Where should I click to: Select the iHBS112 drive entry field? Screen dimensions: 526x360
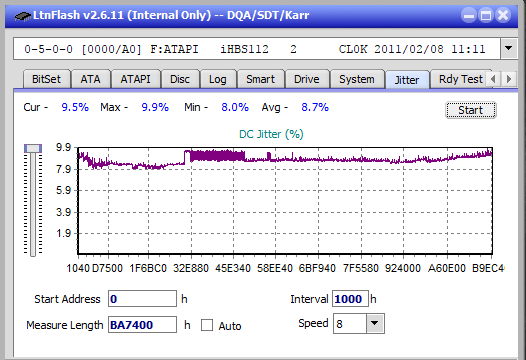pos(257,49)
